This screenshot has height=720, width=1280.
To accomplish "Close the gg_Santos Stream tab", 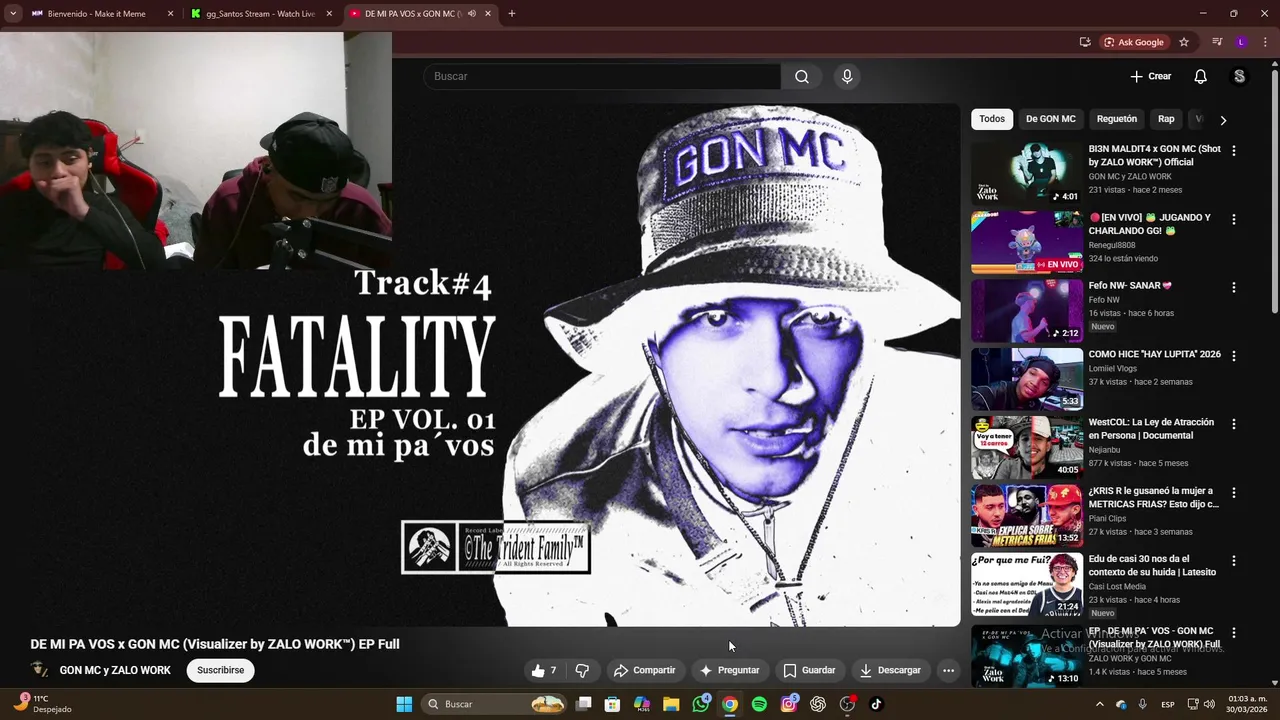I will [329, 14].
